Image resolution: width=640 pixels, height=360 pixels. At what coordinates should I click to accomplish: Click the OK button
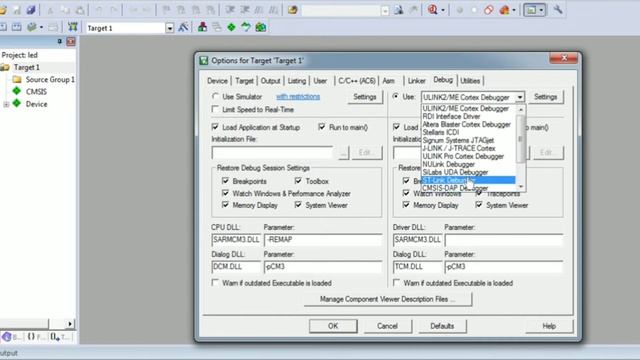(333, 326)
